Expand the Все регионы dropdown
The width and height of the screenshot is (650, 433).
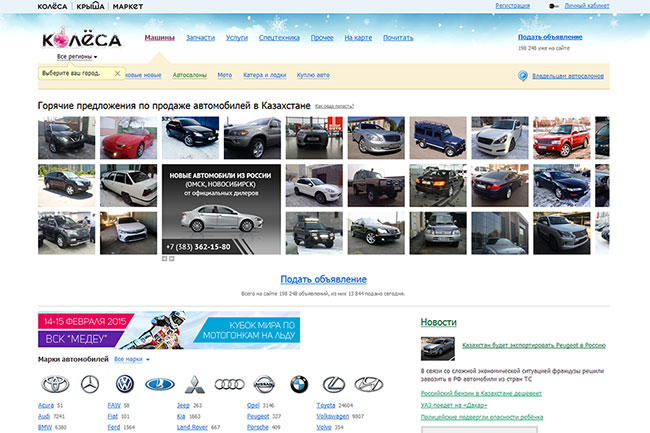(x=77, y=56)
